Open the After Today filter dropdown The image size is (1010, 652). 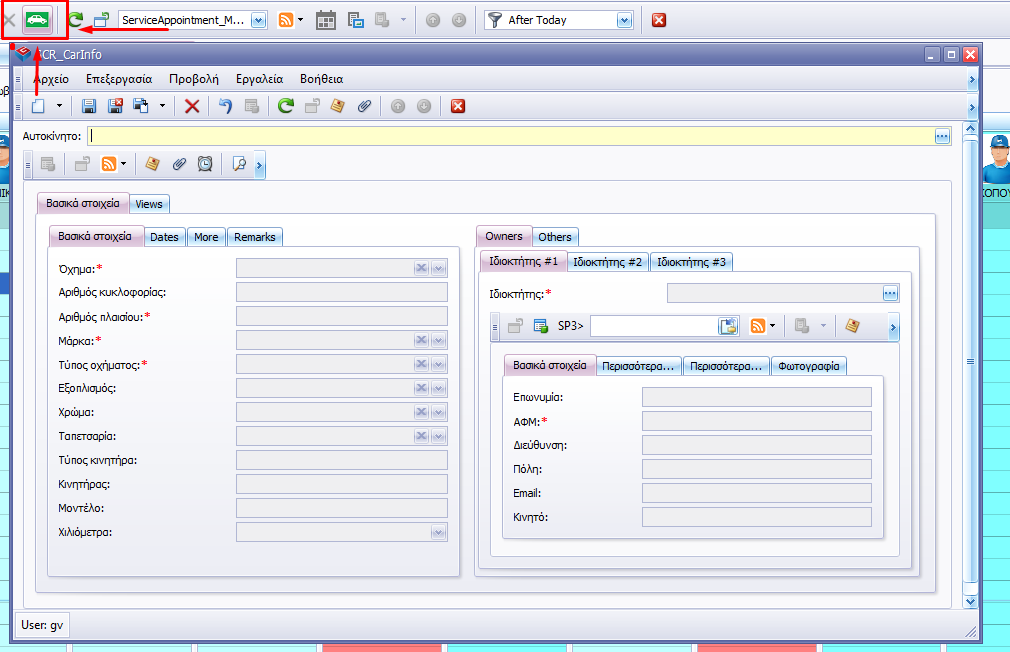(x=624, y=20)
